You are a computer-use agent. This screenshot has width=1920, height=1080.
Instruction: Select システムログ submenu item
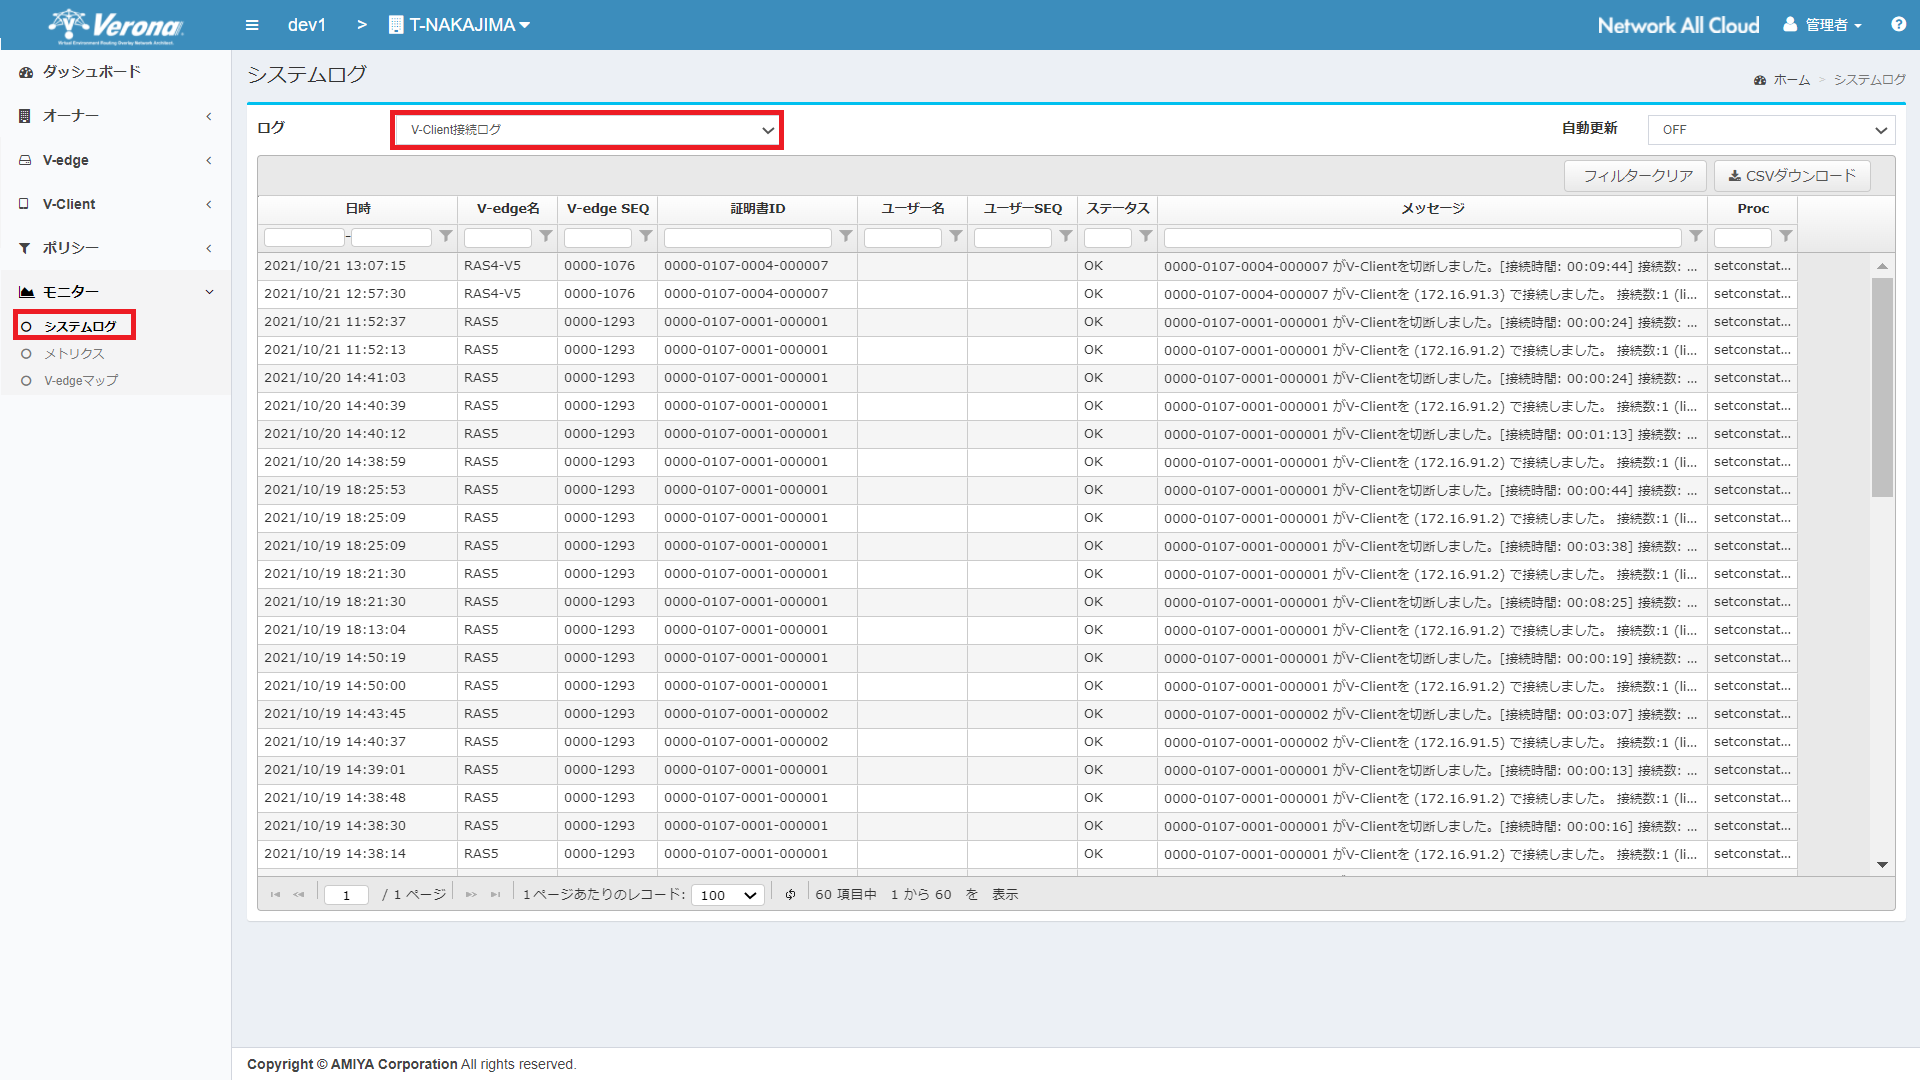coord(80,326)
